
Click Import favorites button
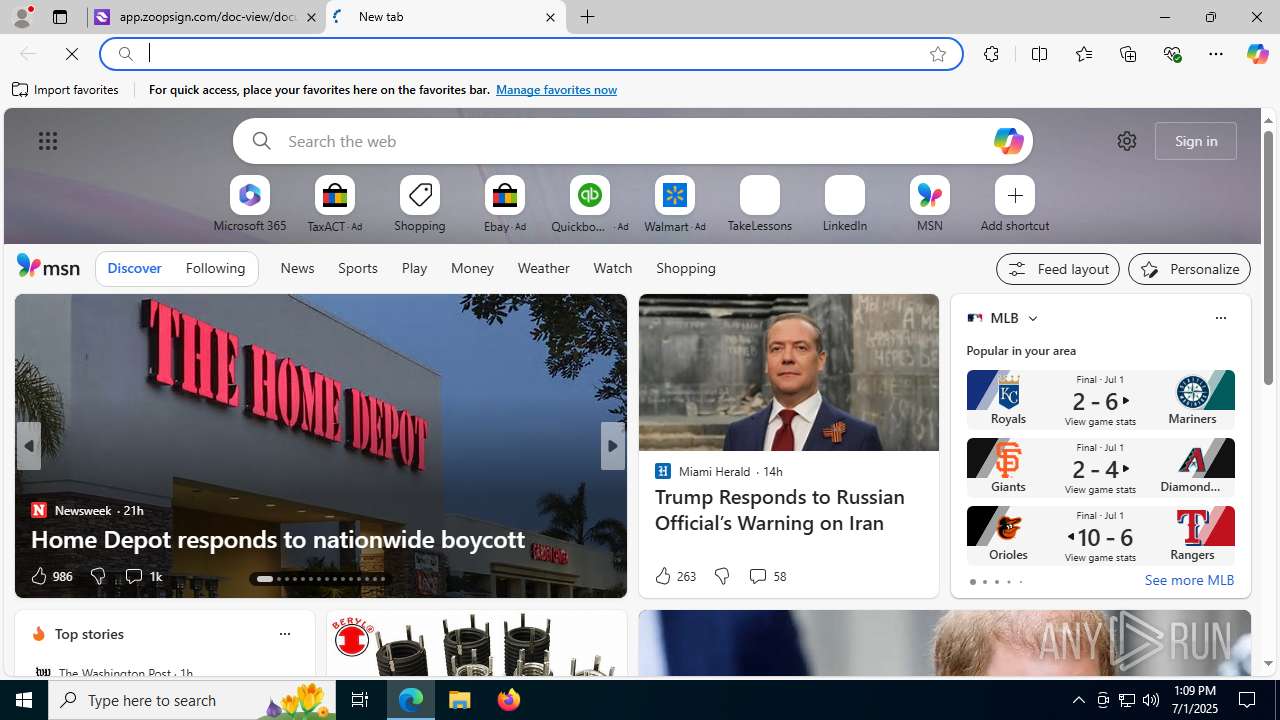(66, 90)
